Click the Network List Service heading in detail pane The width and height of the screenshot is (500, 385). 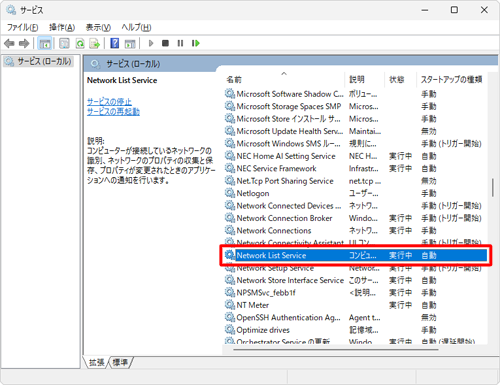point(122,80)
